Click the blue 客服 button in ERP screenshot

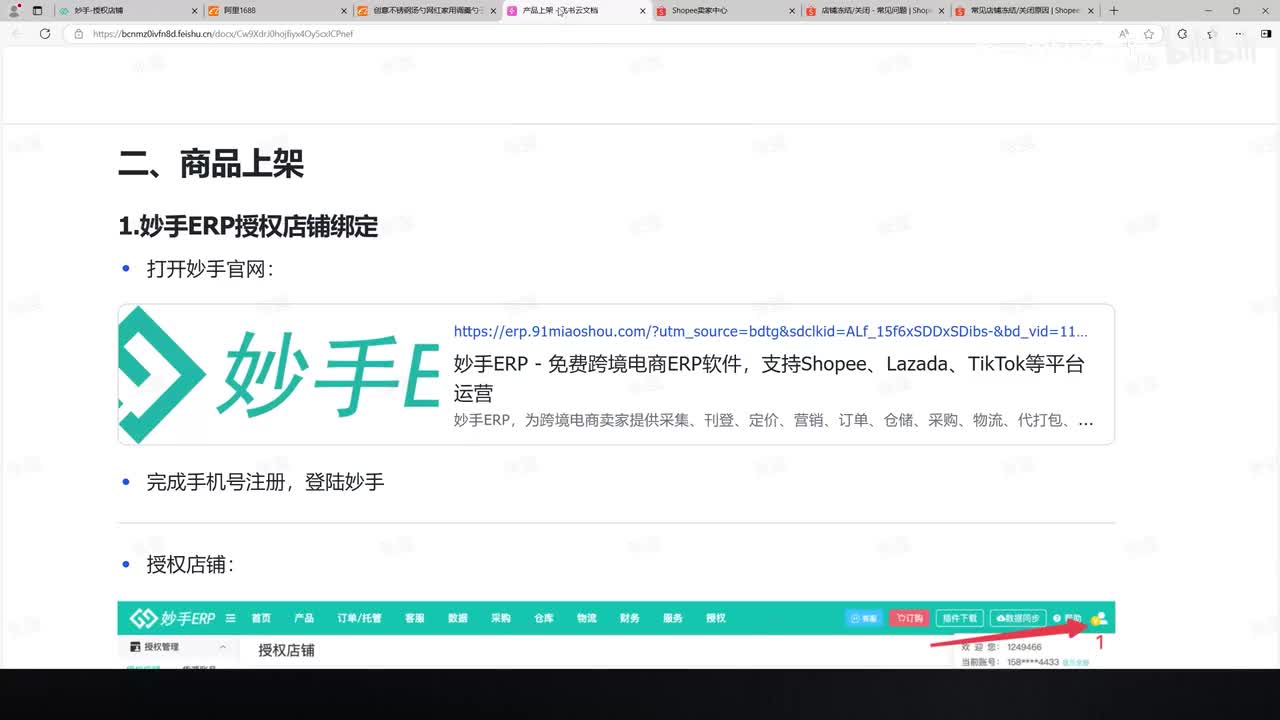pyautogui.click(x=865, y=618)
